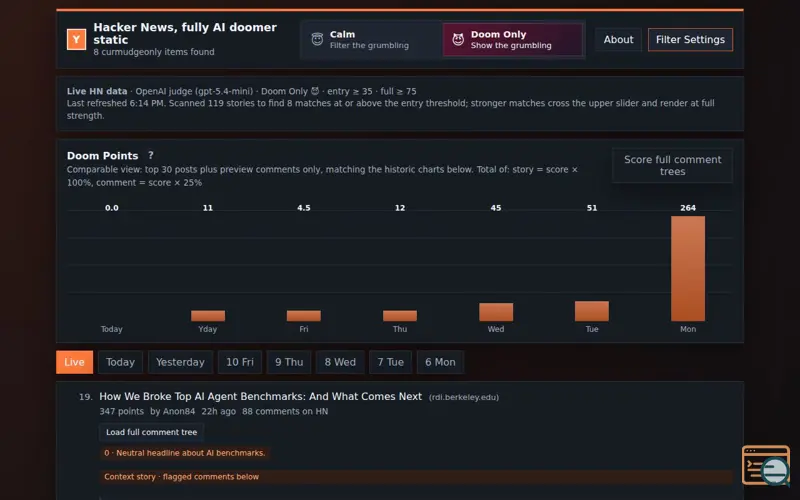Select the 7 Tue tab
Screen dimensions: 800x500
pos(390,362)
